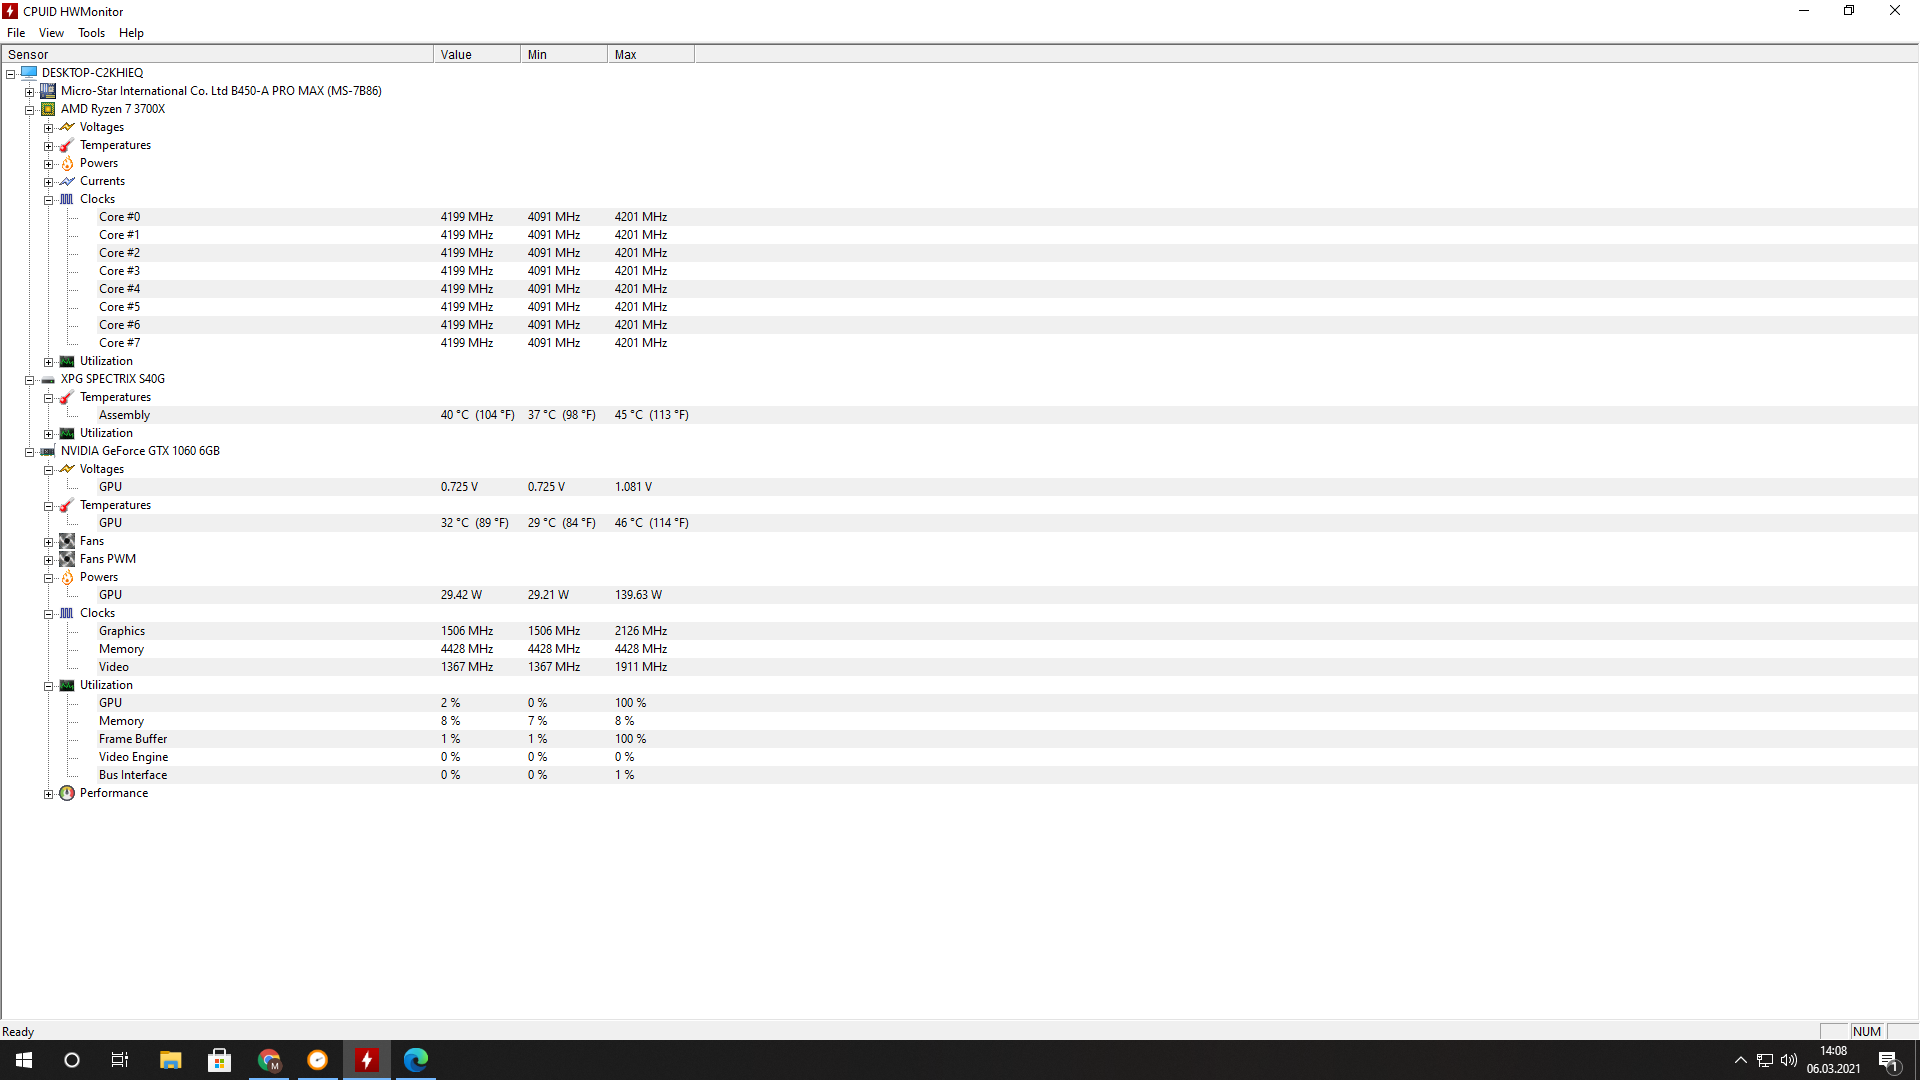The image size is (1920, 1080).
Task: Collapse the GPU Utilization node
Action: [48, 686]
